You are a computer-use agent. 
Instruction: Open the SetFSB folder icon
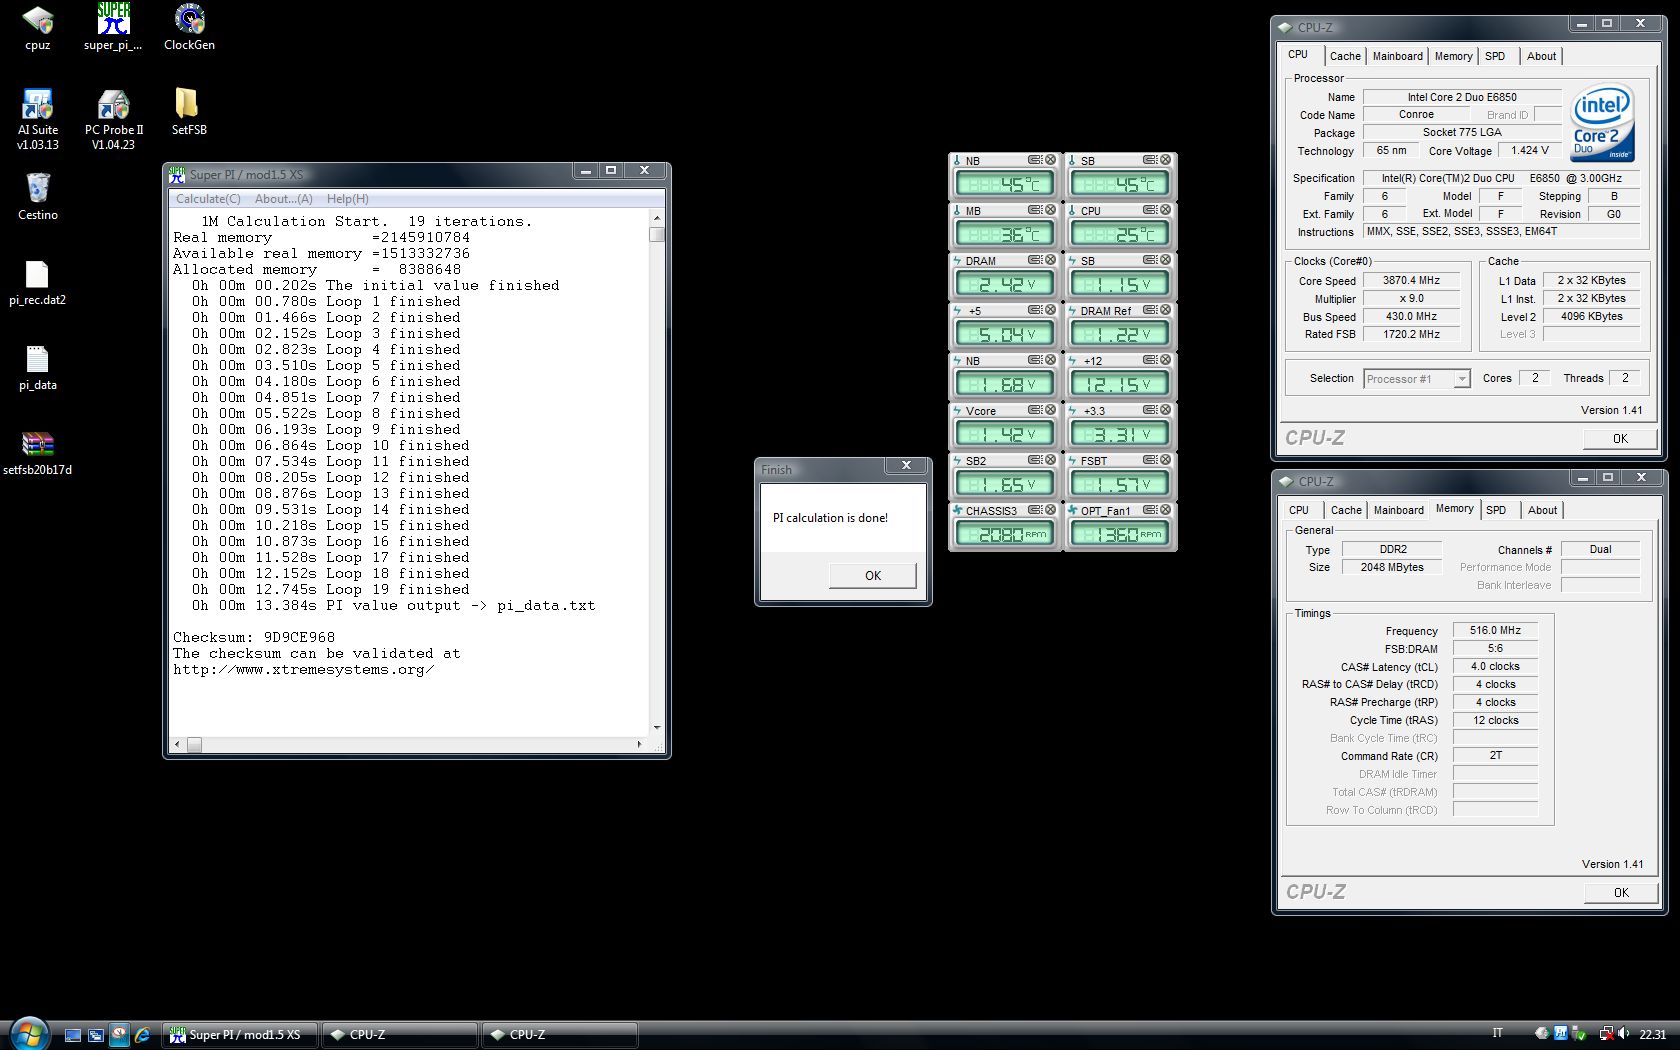(189, 112)
